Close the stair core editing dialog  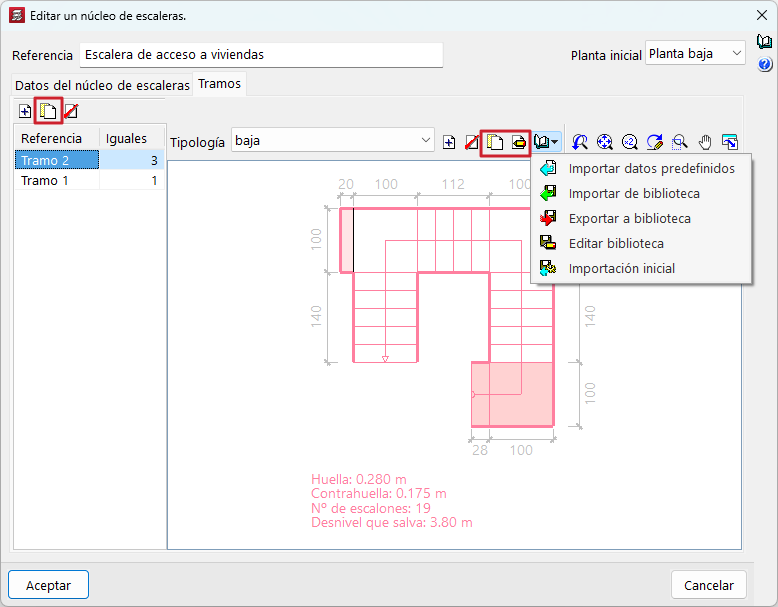(x=762, y=15)
